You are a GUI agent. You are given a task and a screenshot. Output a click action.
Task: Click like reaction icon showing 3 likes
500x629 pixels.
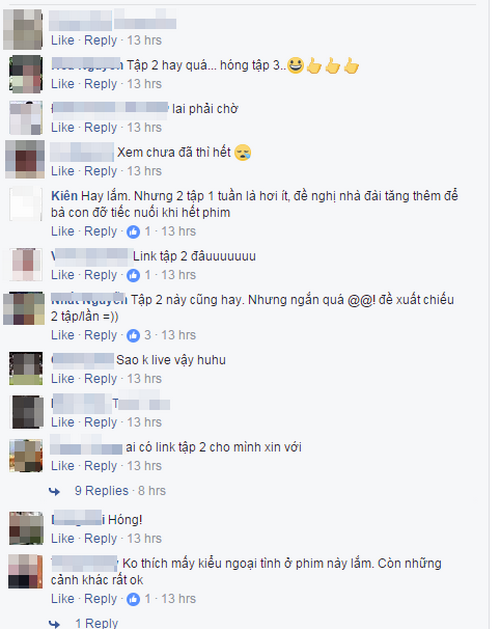pyautogui.click(x=133, y=335)
